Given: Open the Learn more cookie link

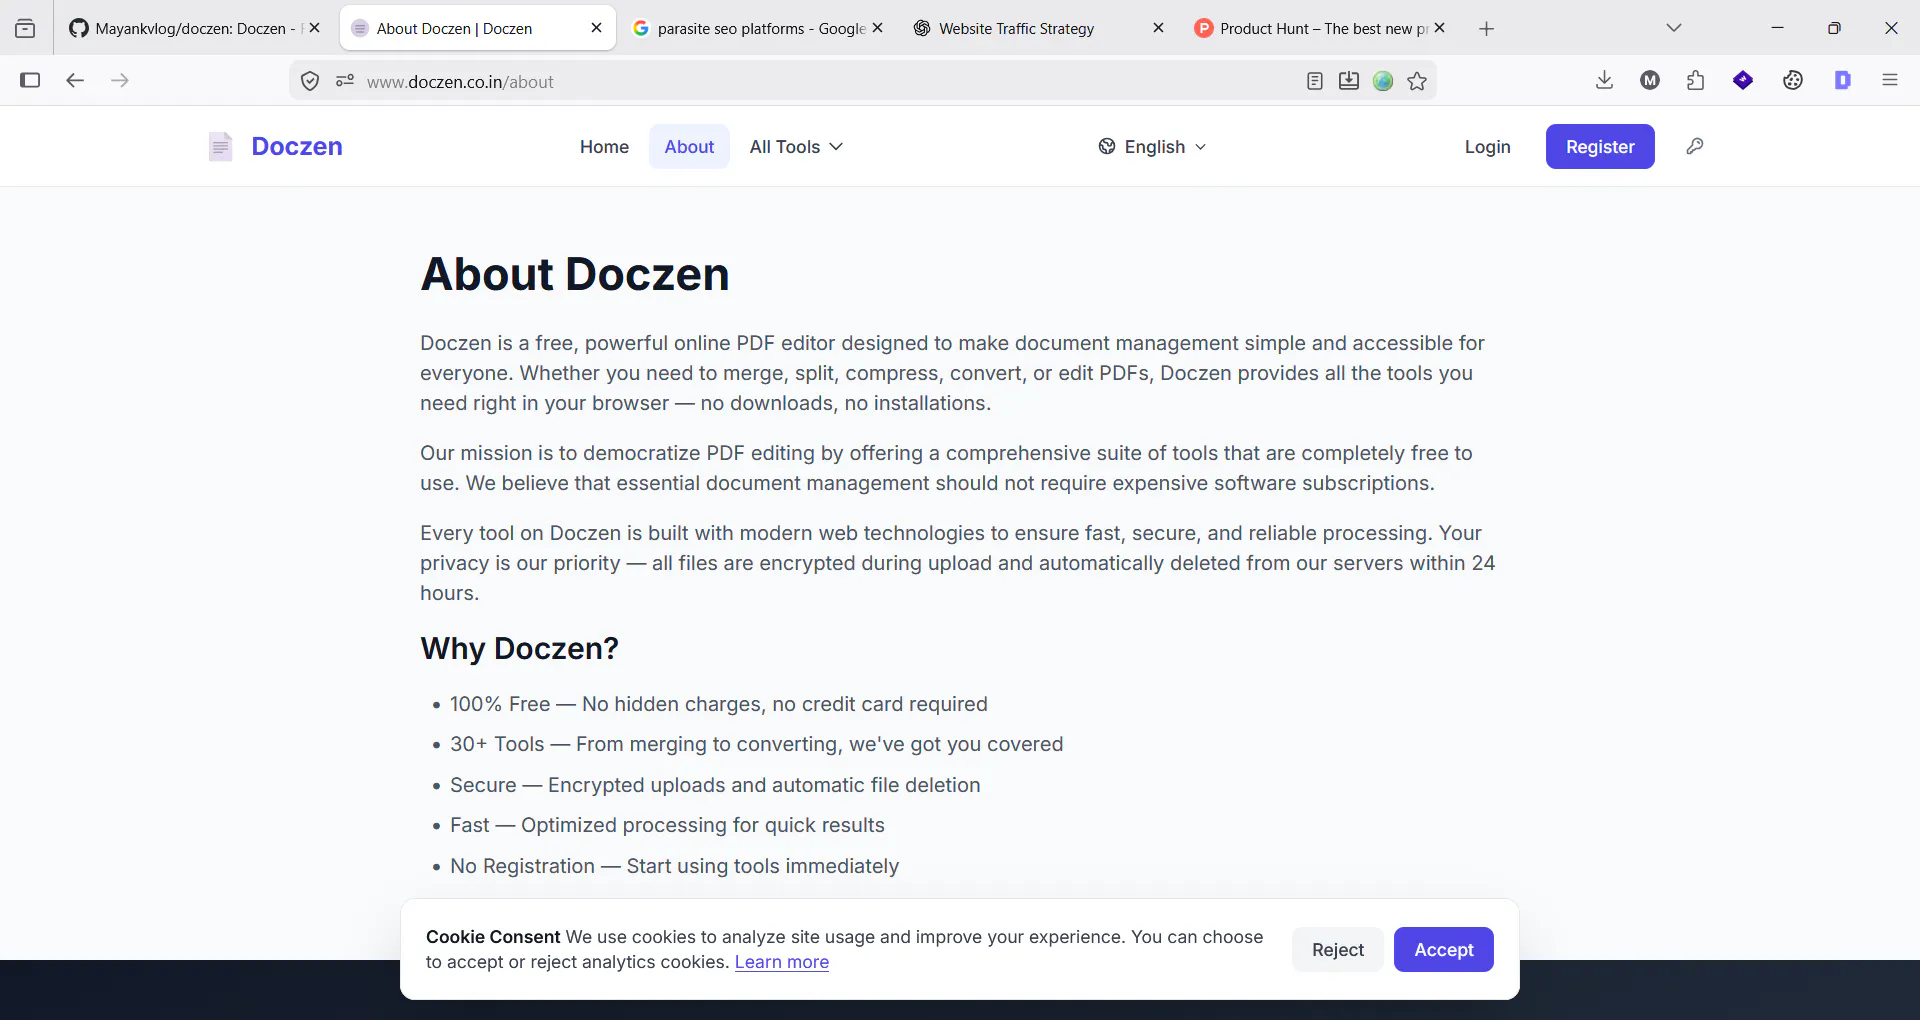Looking at the screenshot, I should click(x=782, y=962).
